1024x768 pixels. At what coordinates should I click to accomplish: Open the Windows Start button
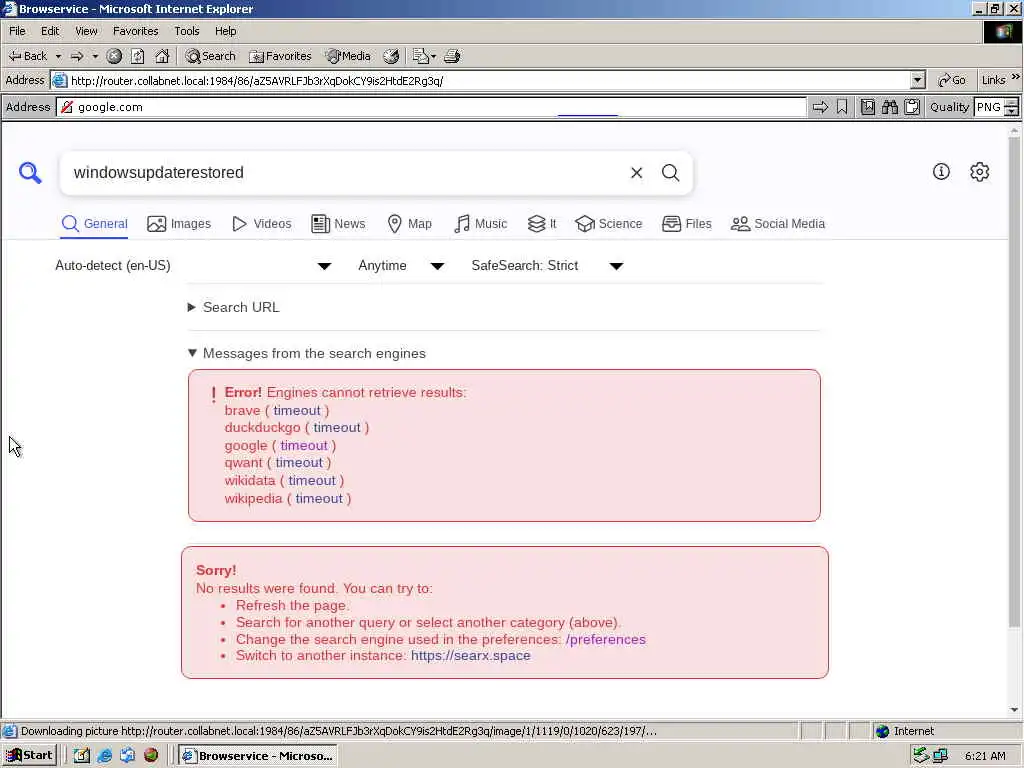[29, 756]
